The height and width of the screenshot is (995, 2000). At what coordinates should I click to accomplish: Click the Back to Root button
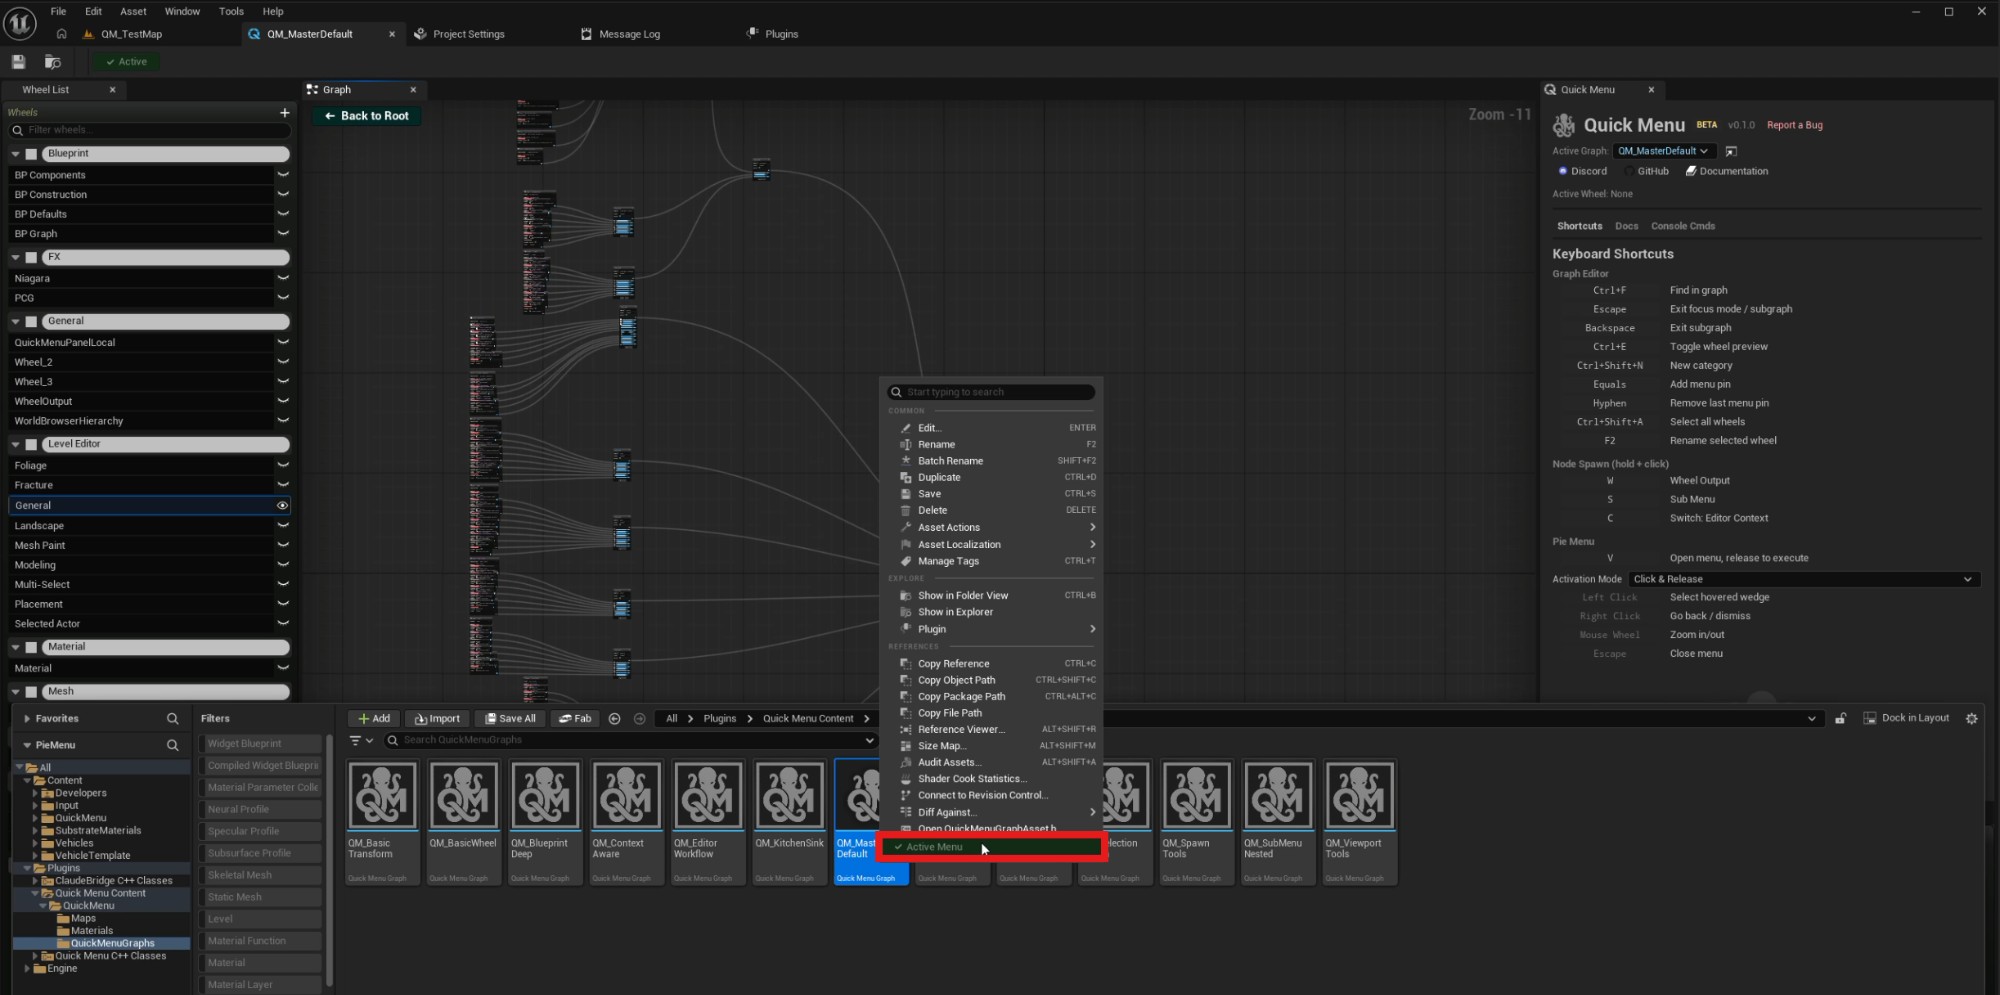[367, 116]
